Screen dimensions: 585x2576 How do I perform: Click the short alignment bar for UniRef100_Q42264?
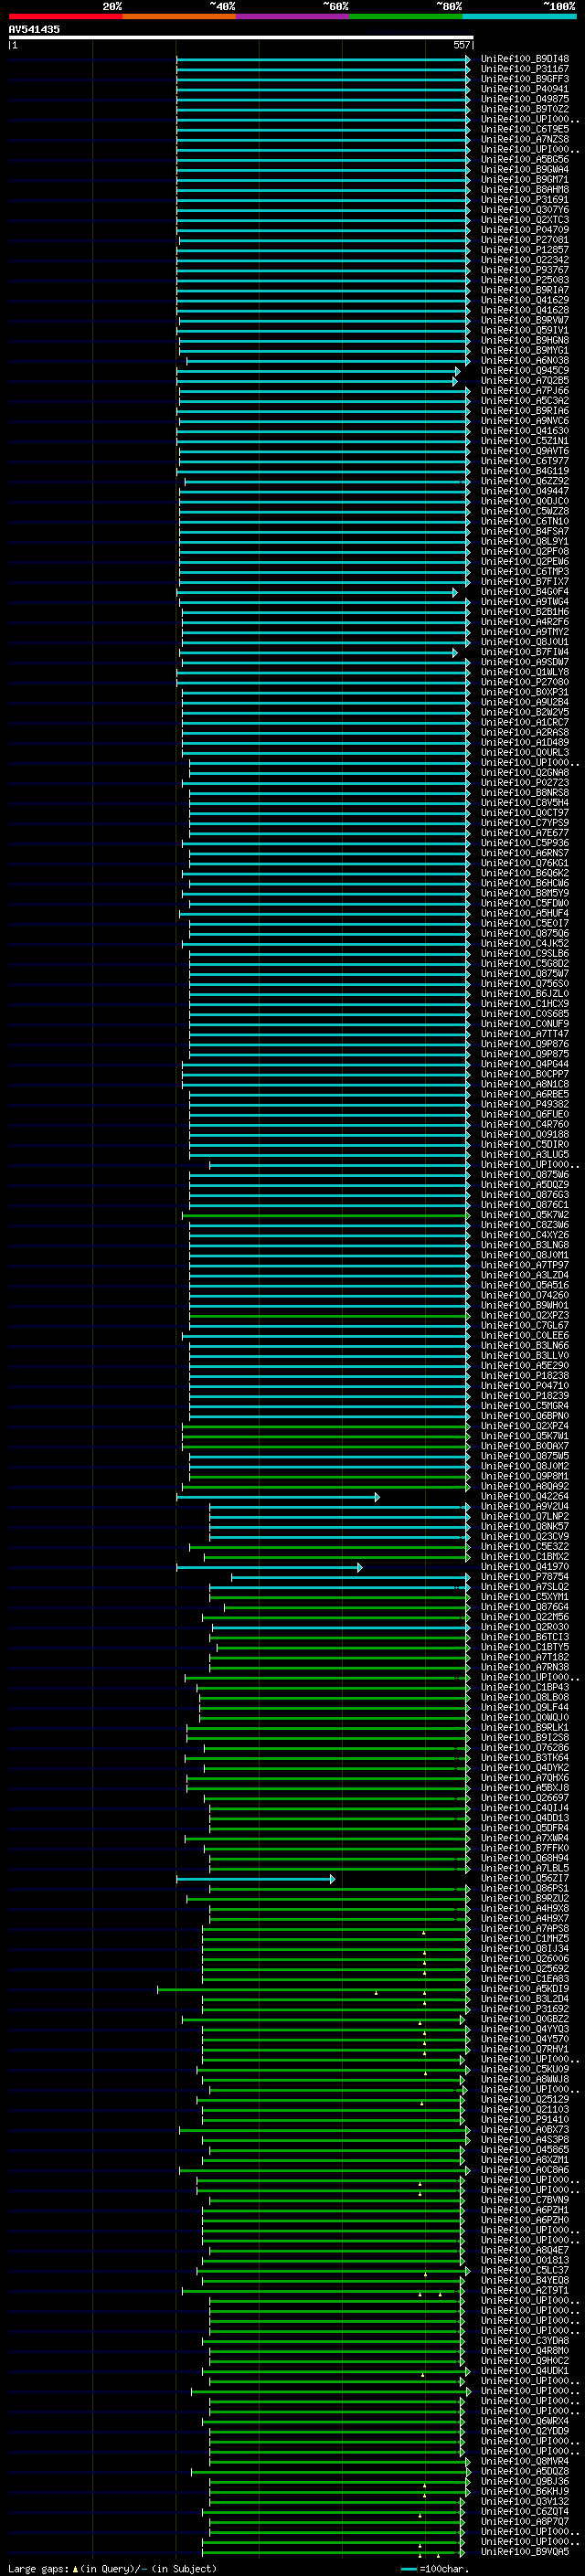[x=278, y=1497]
